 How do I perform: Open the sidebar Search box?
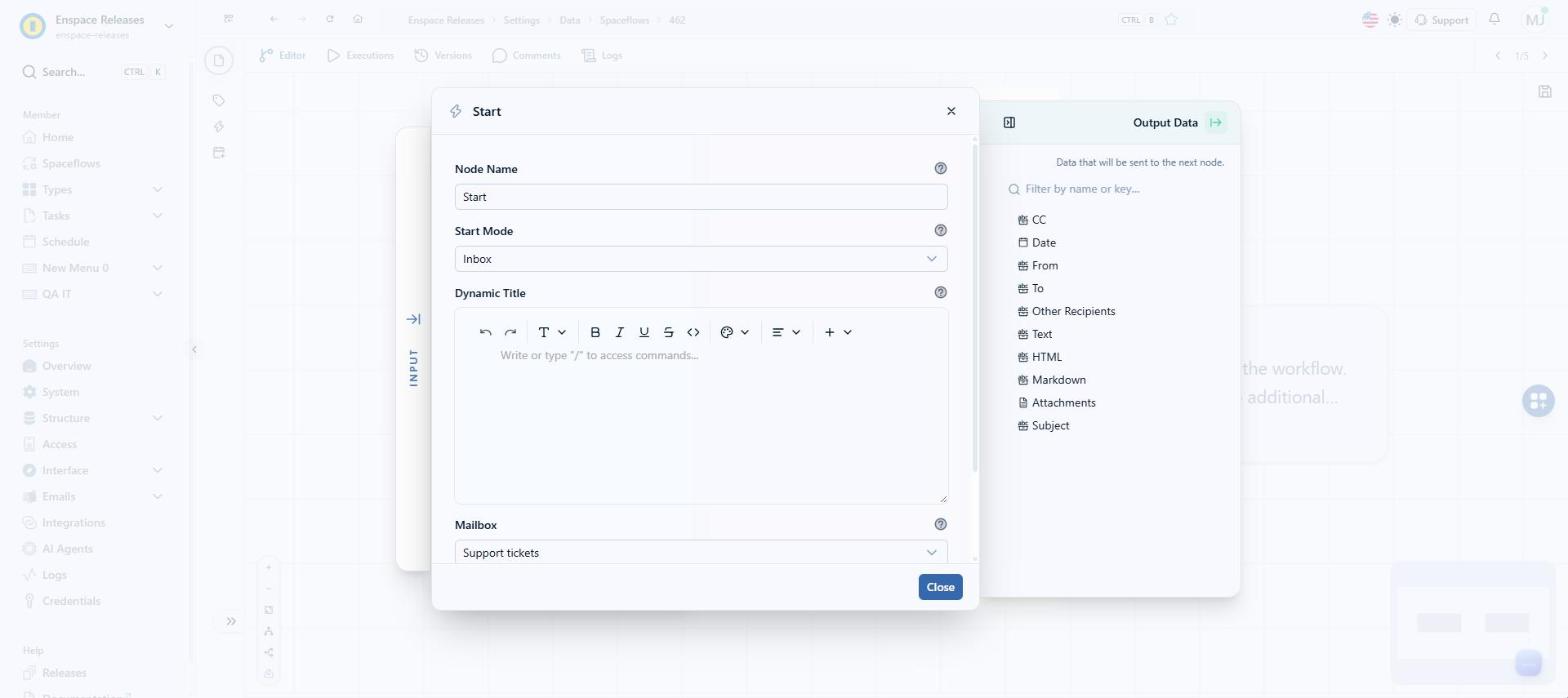(94, 72)
